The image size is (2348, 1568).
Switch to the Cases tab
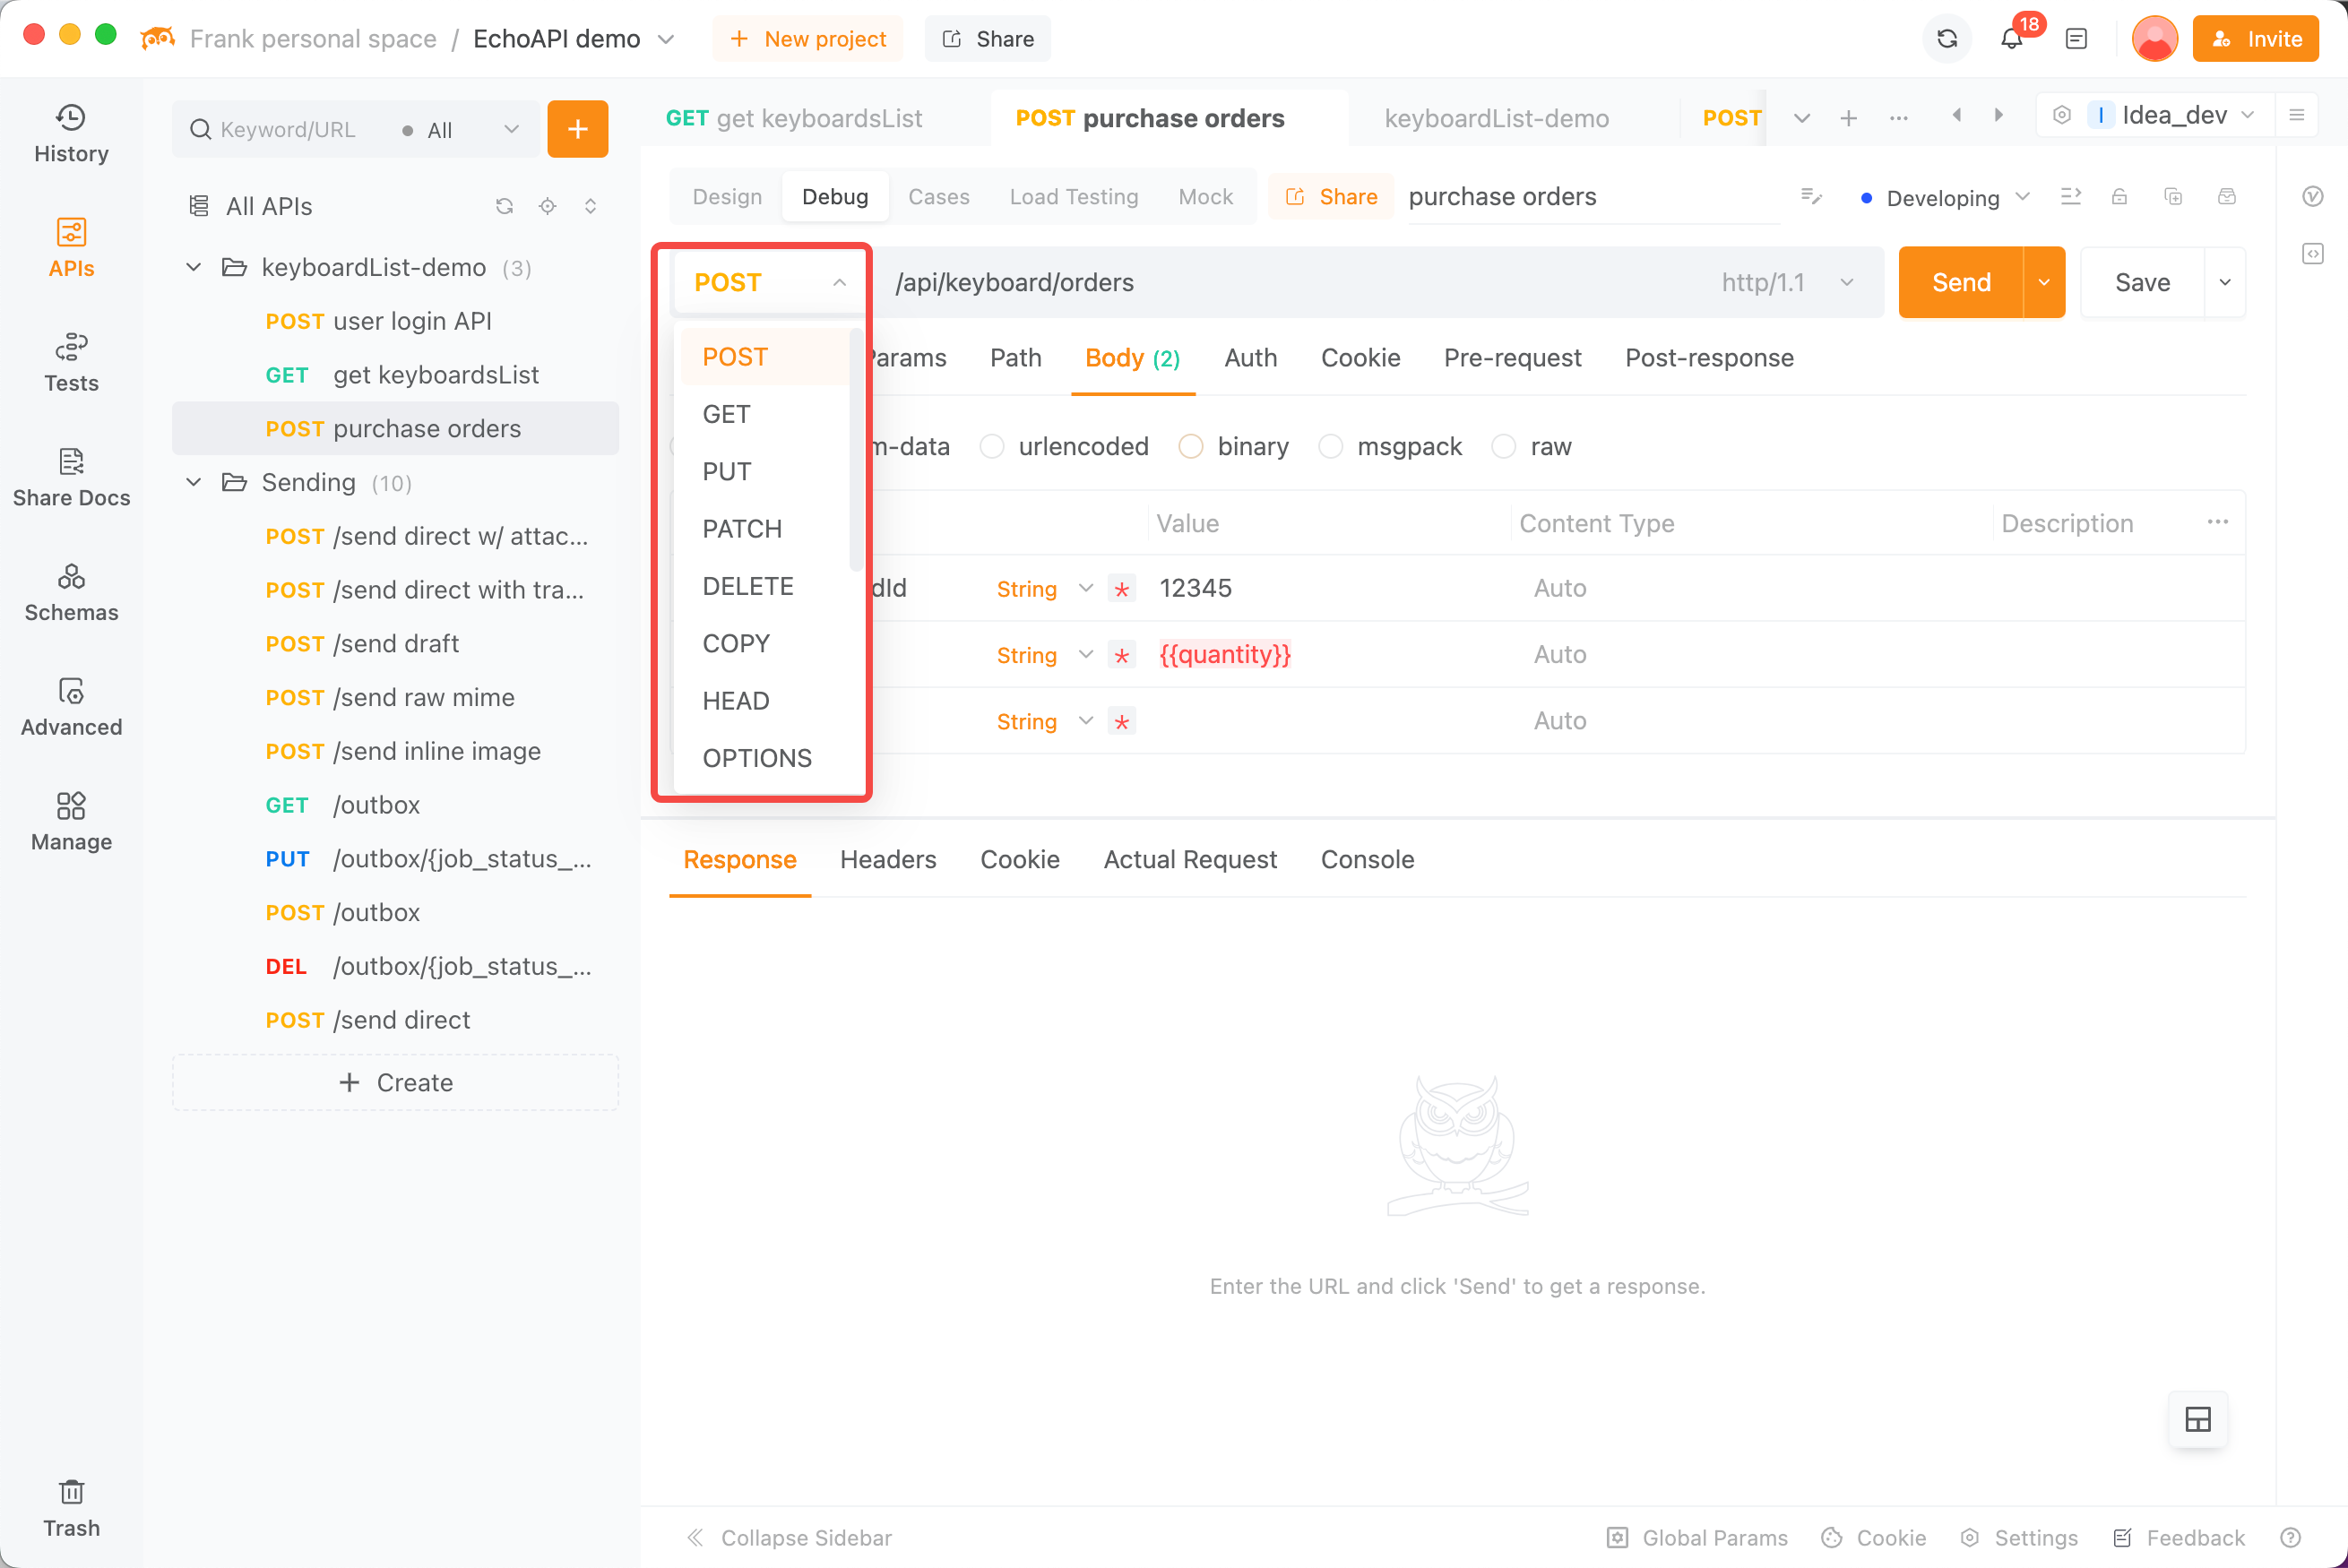939,194
